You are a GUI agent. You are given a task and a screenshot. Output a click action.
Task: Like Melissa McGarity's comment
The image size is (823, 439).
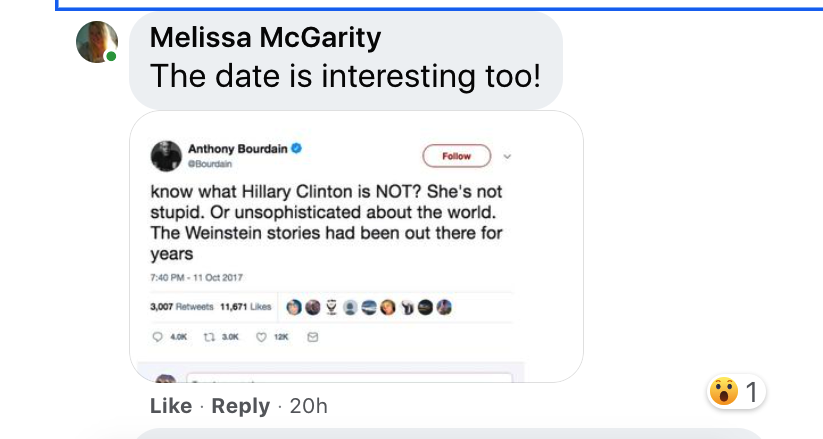pos(171,406)
